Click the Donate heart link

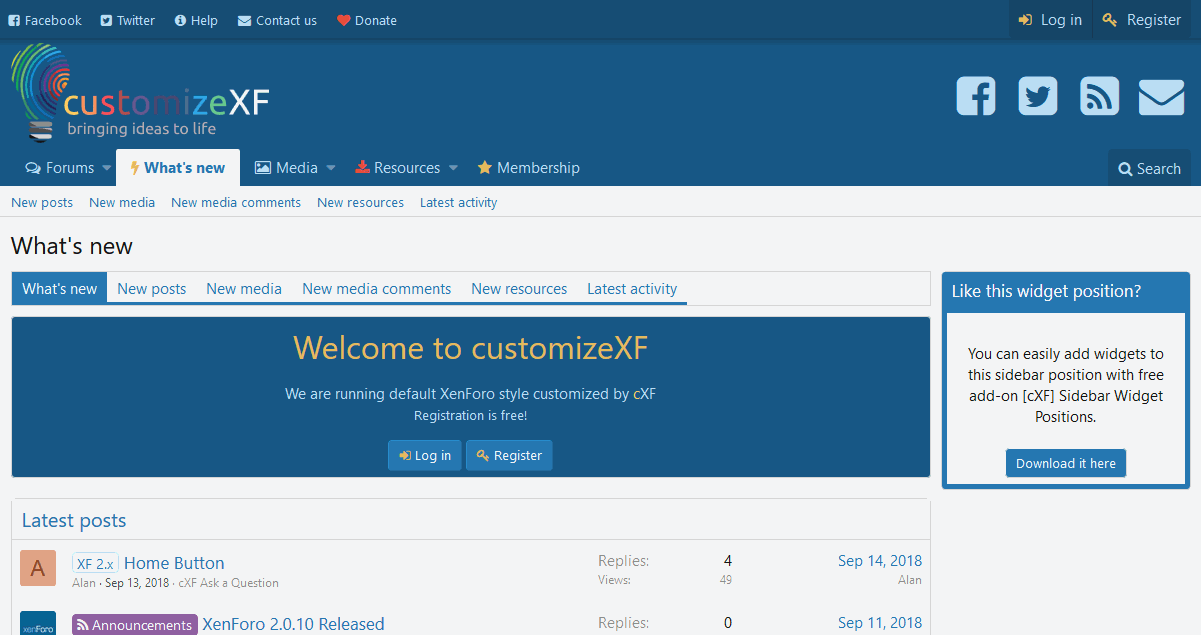point(366,20)
